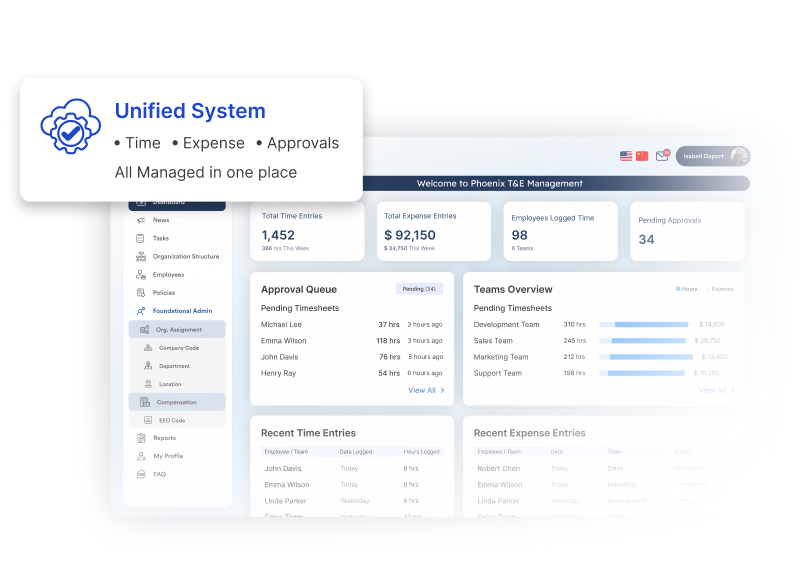Click the FAQ bubble icon
The image size is (811, 561).
coord(141,474)
